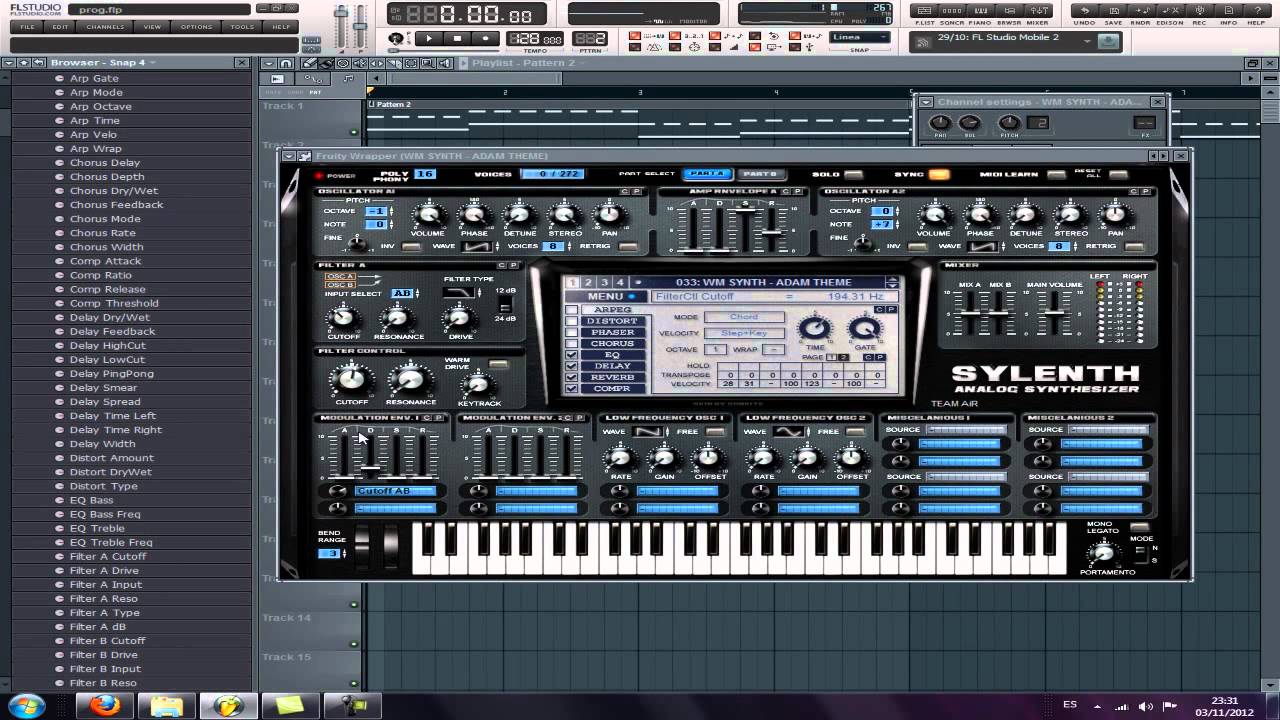Select the playlist Paint brush tool

click(x=326, y=63)
